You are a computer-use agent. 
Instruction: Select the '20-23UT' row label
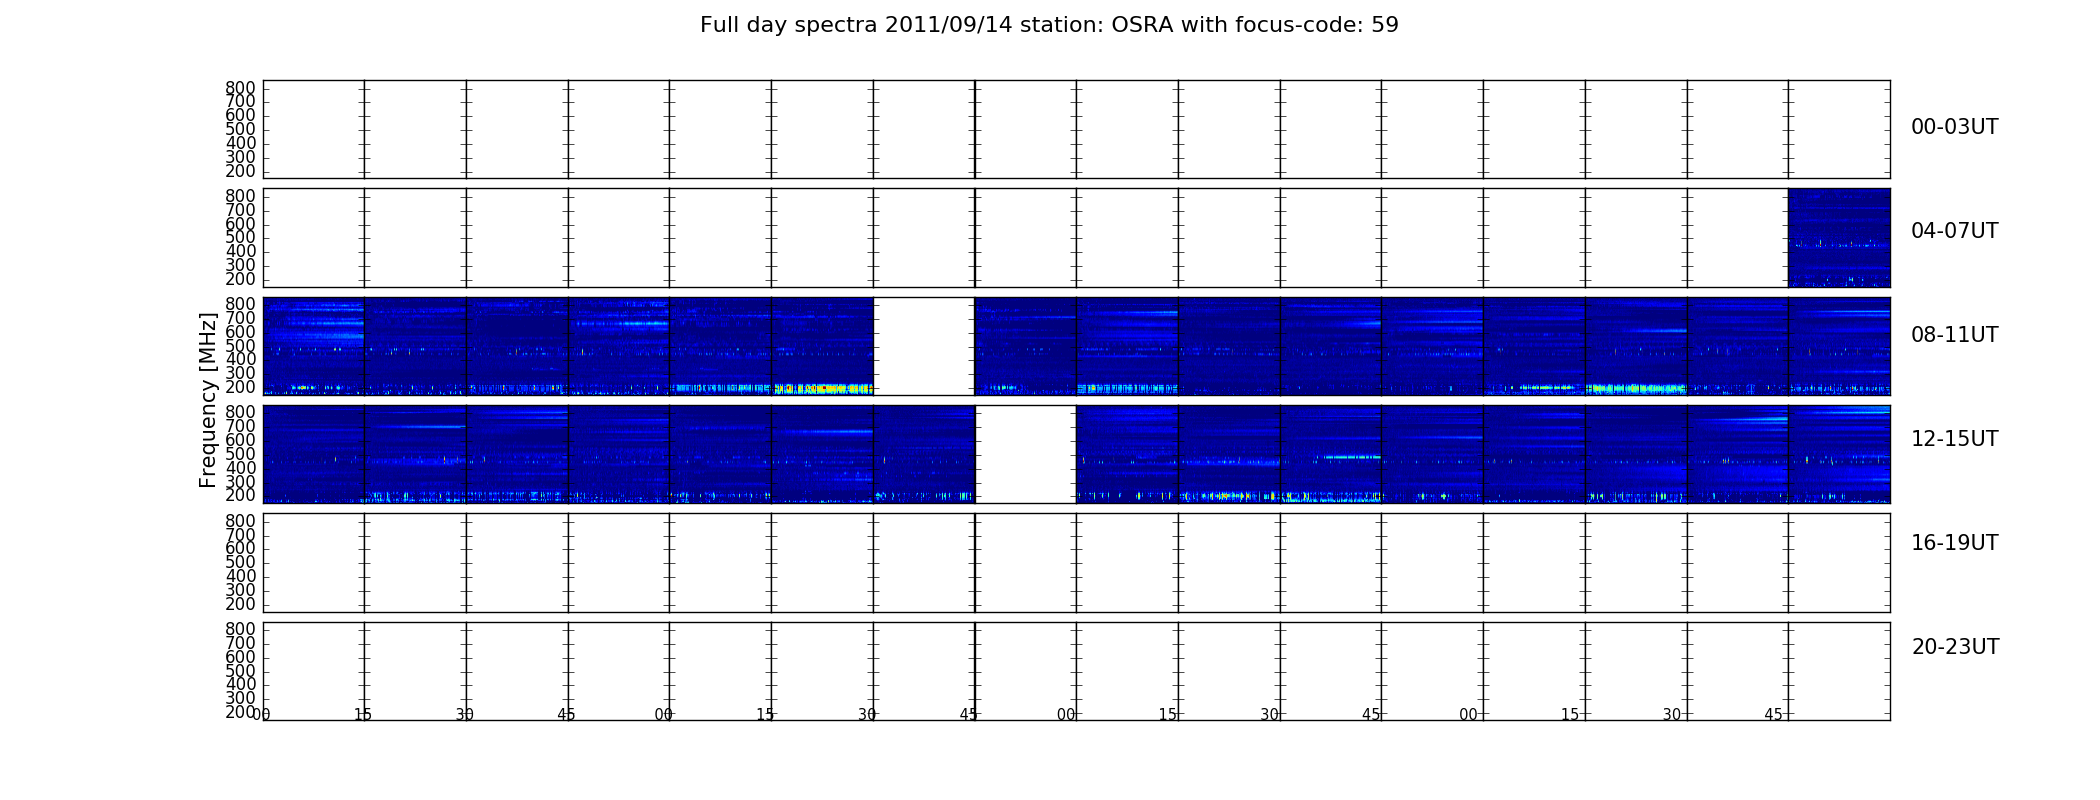pos(1955,647)
